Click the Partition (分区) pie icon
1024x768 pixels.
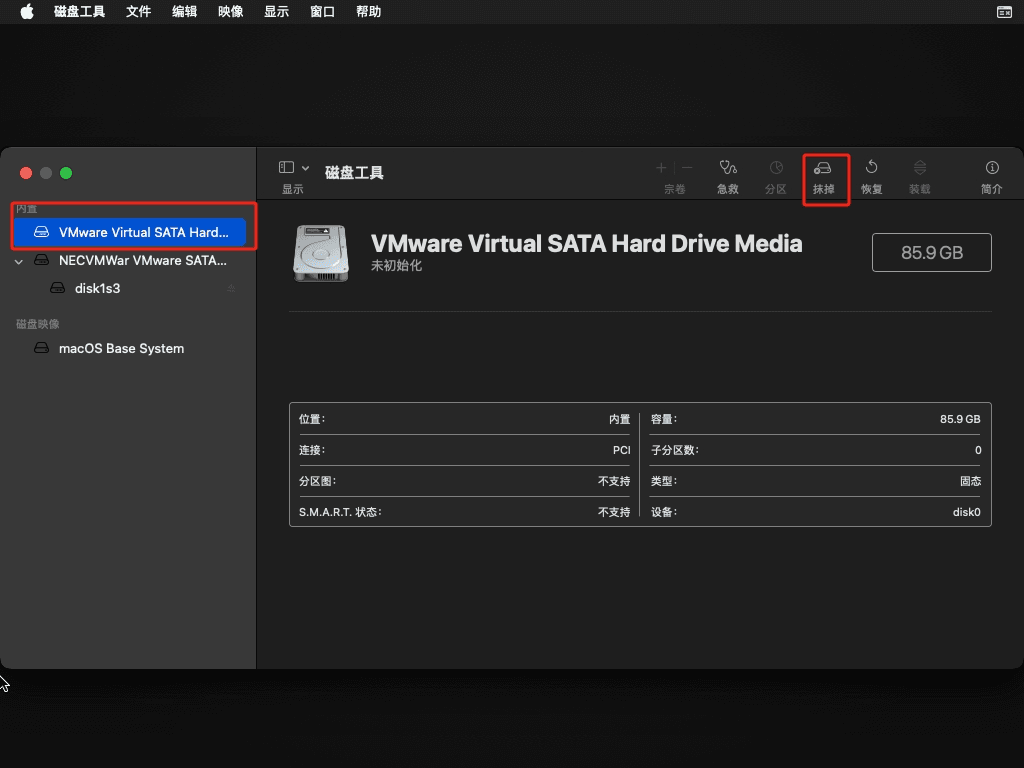pos(776,169)
